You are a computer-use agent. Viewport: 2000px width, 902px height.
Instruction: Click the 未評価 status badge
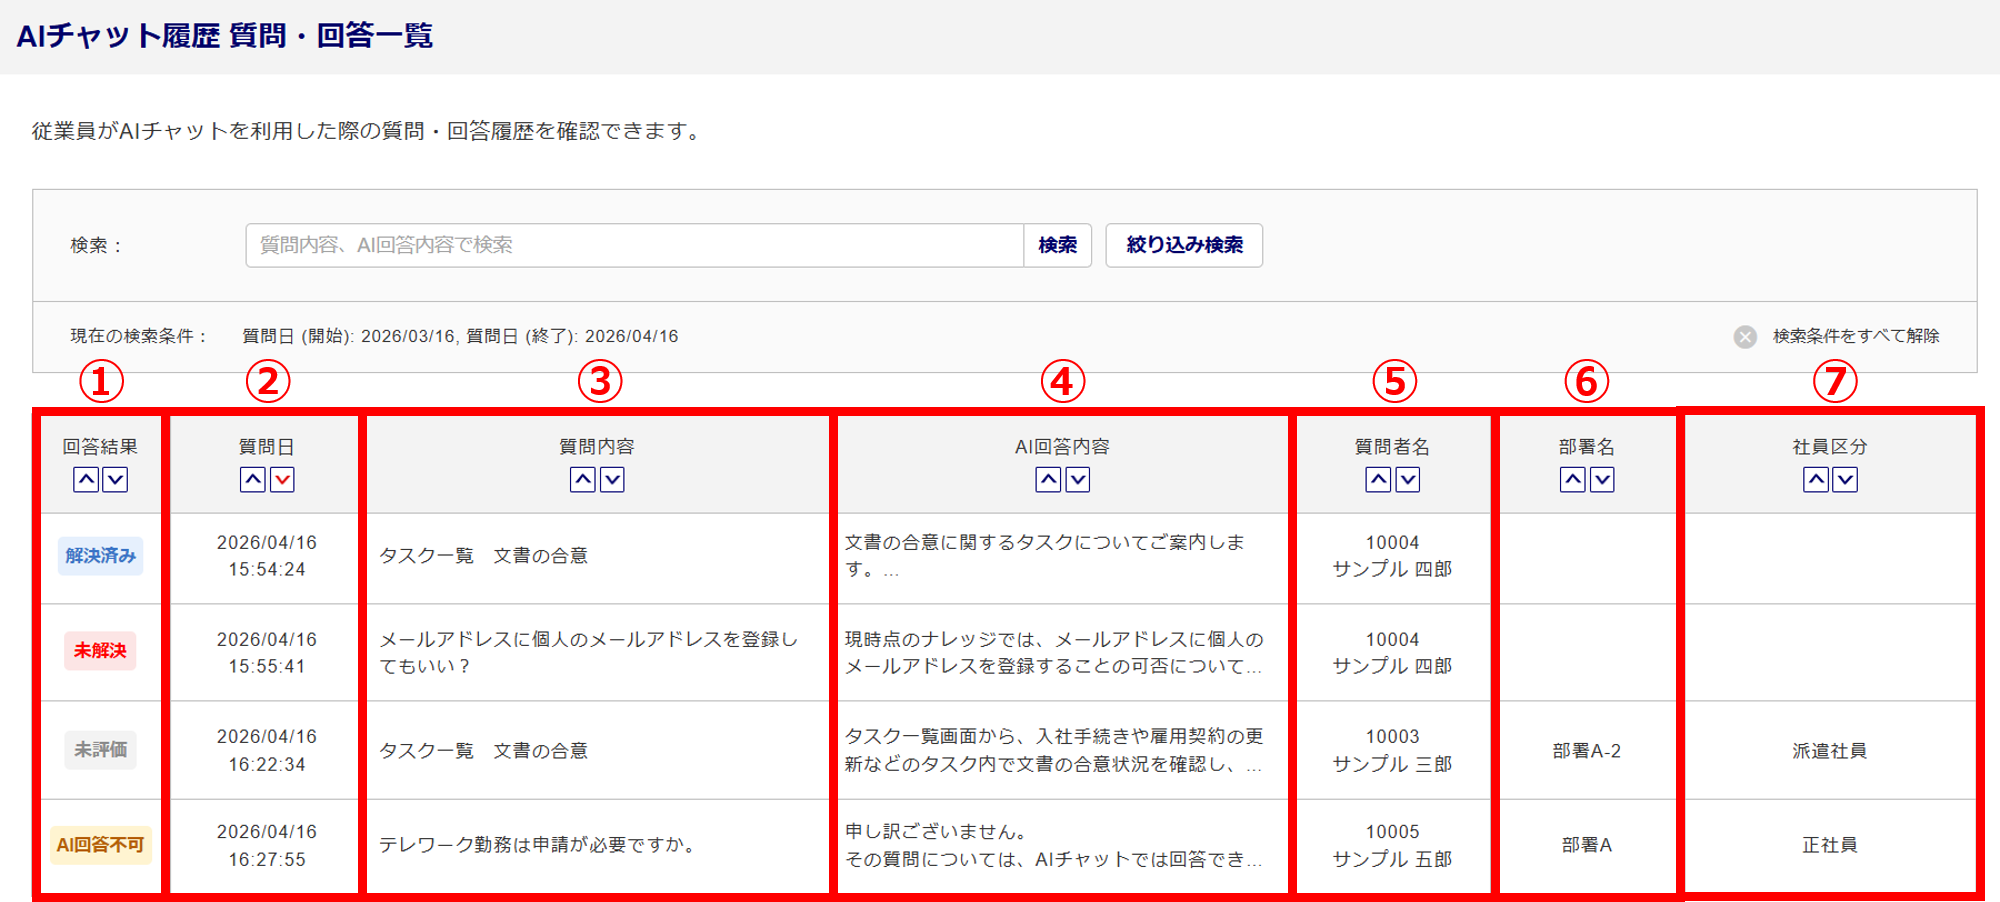pos(100,750)
